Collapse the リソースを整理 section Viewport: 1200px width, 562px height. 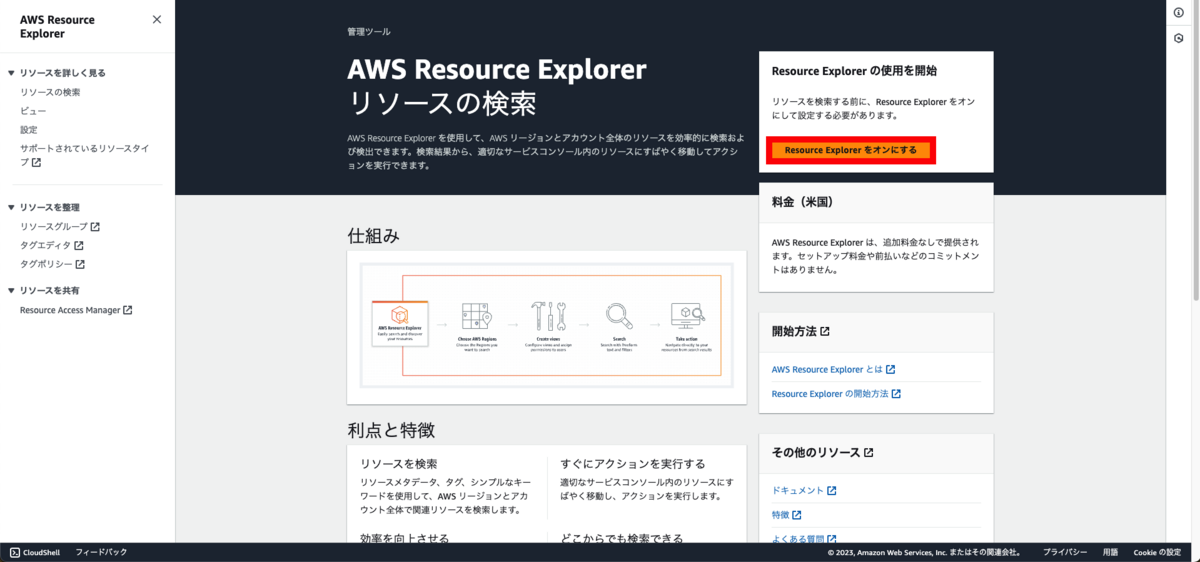[11, 208]
